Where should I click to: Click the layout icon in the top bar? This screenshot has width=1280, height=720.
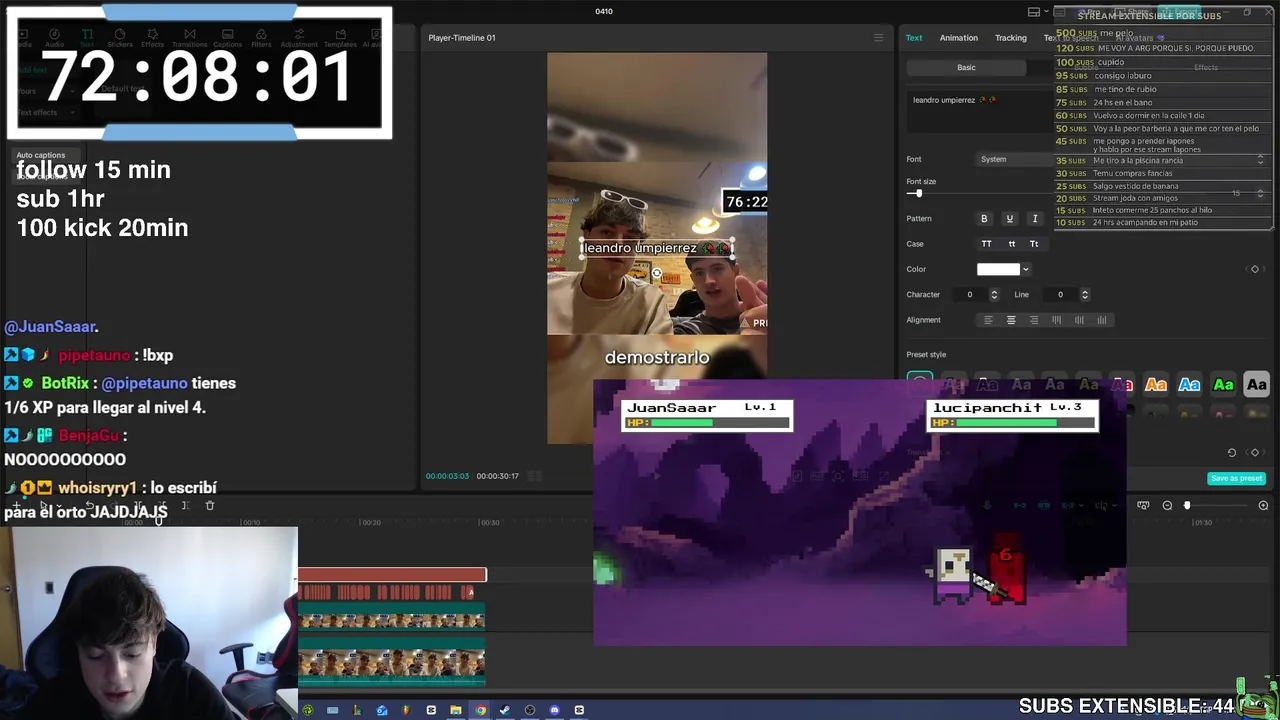click(x=1034, y=12)
